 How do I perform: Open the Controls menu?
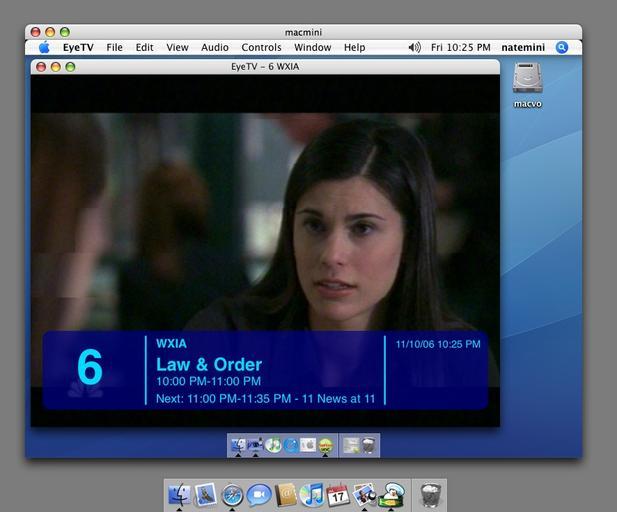[261, 47]
